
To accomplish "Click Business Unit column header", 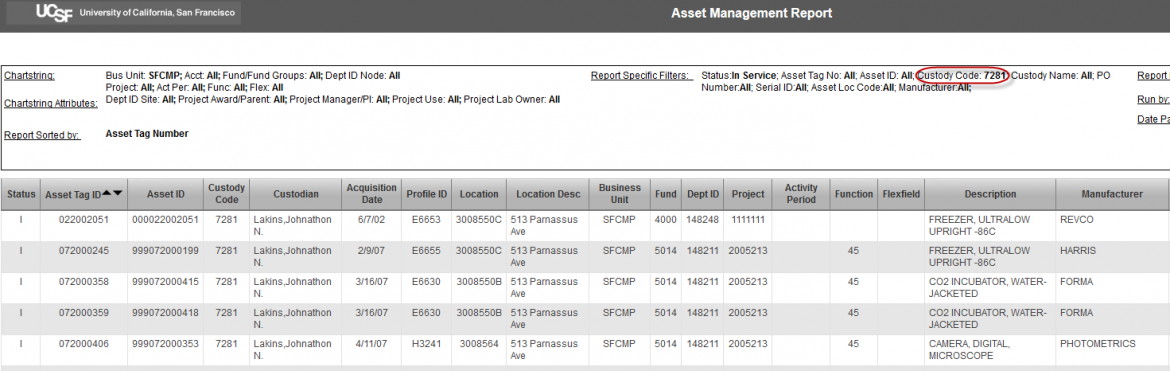I will [x=619, y=194].
